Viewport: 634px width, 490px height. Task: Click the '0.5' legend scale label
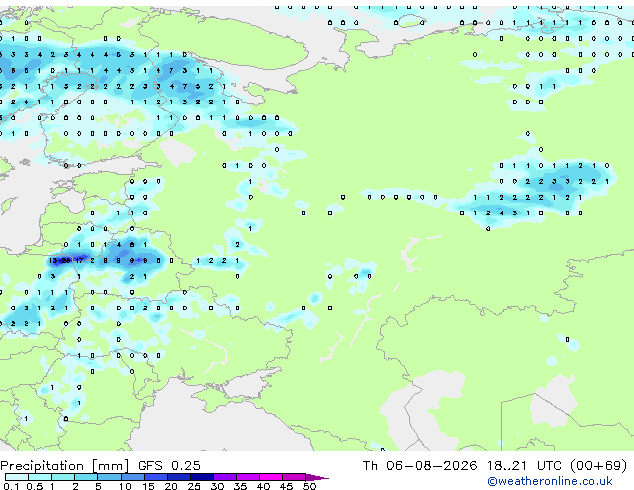(35, 486)
